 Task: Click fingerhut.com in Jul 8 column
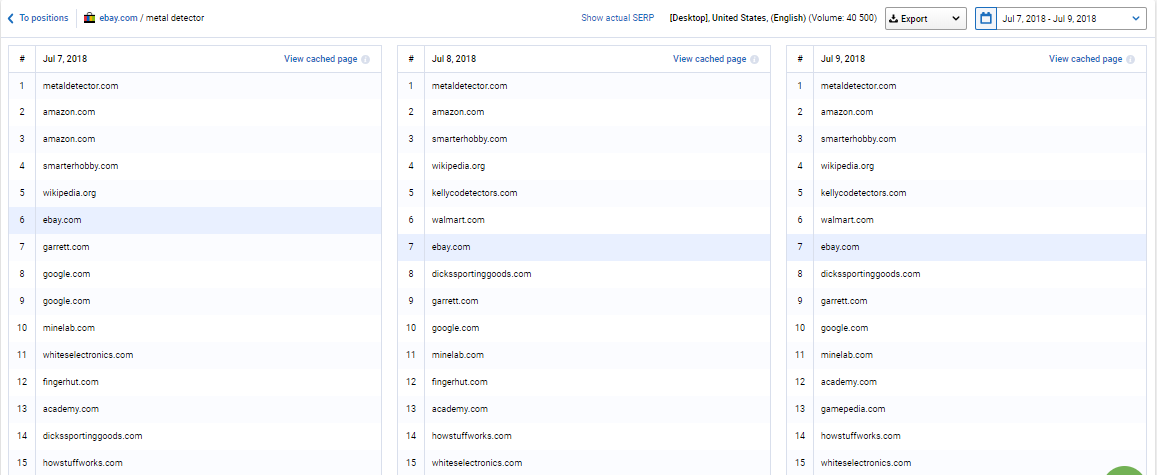(460, 382)
